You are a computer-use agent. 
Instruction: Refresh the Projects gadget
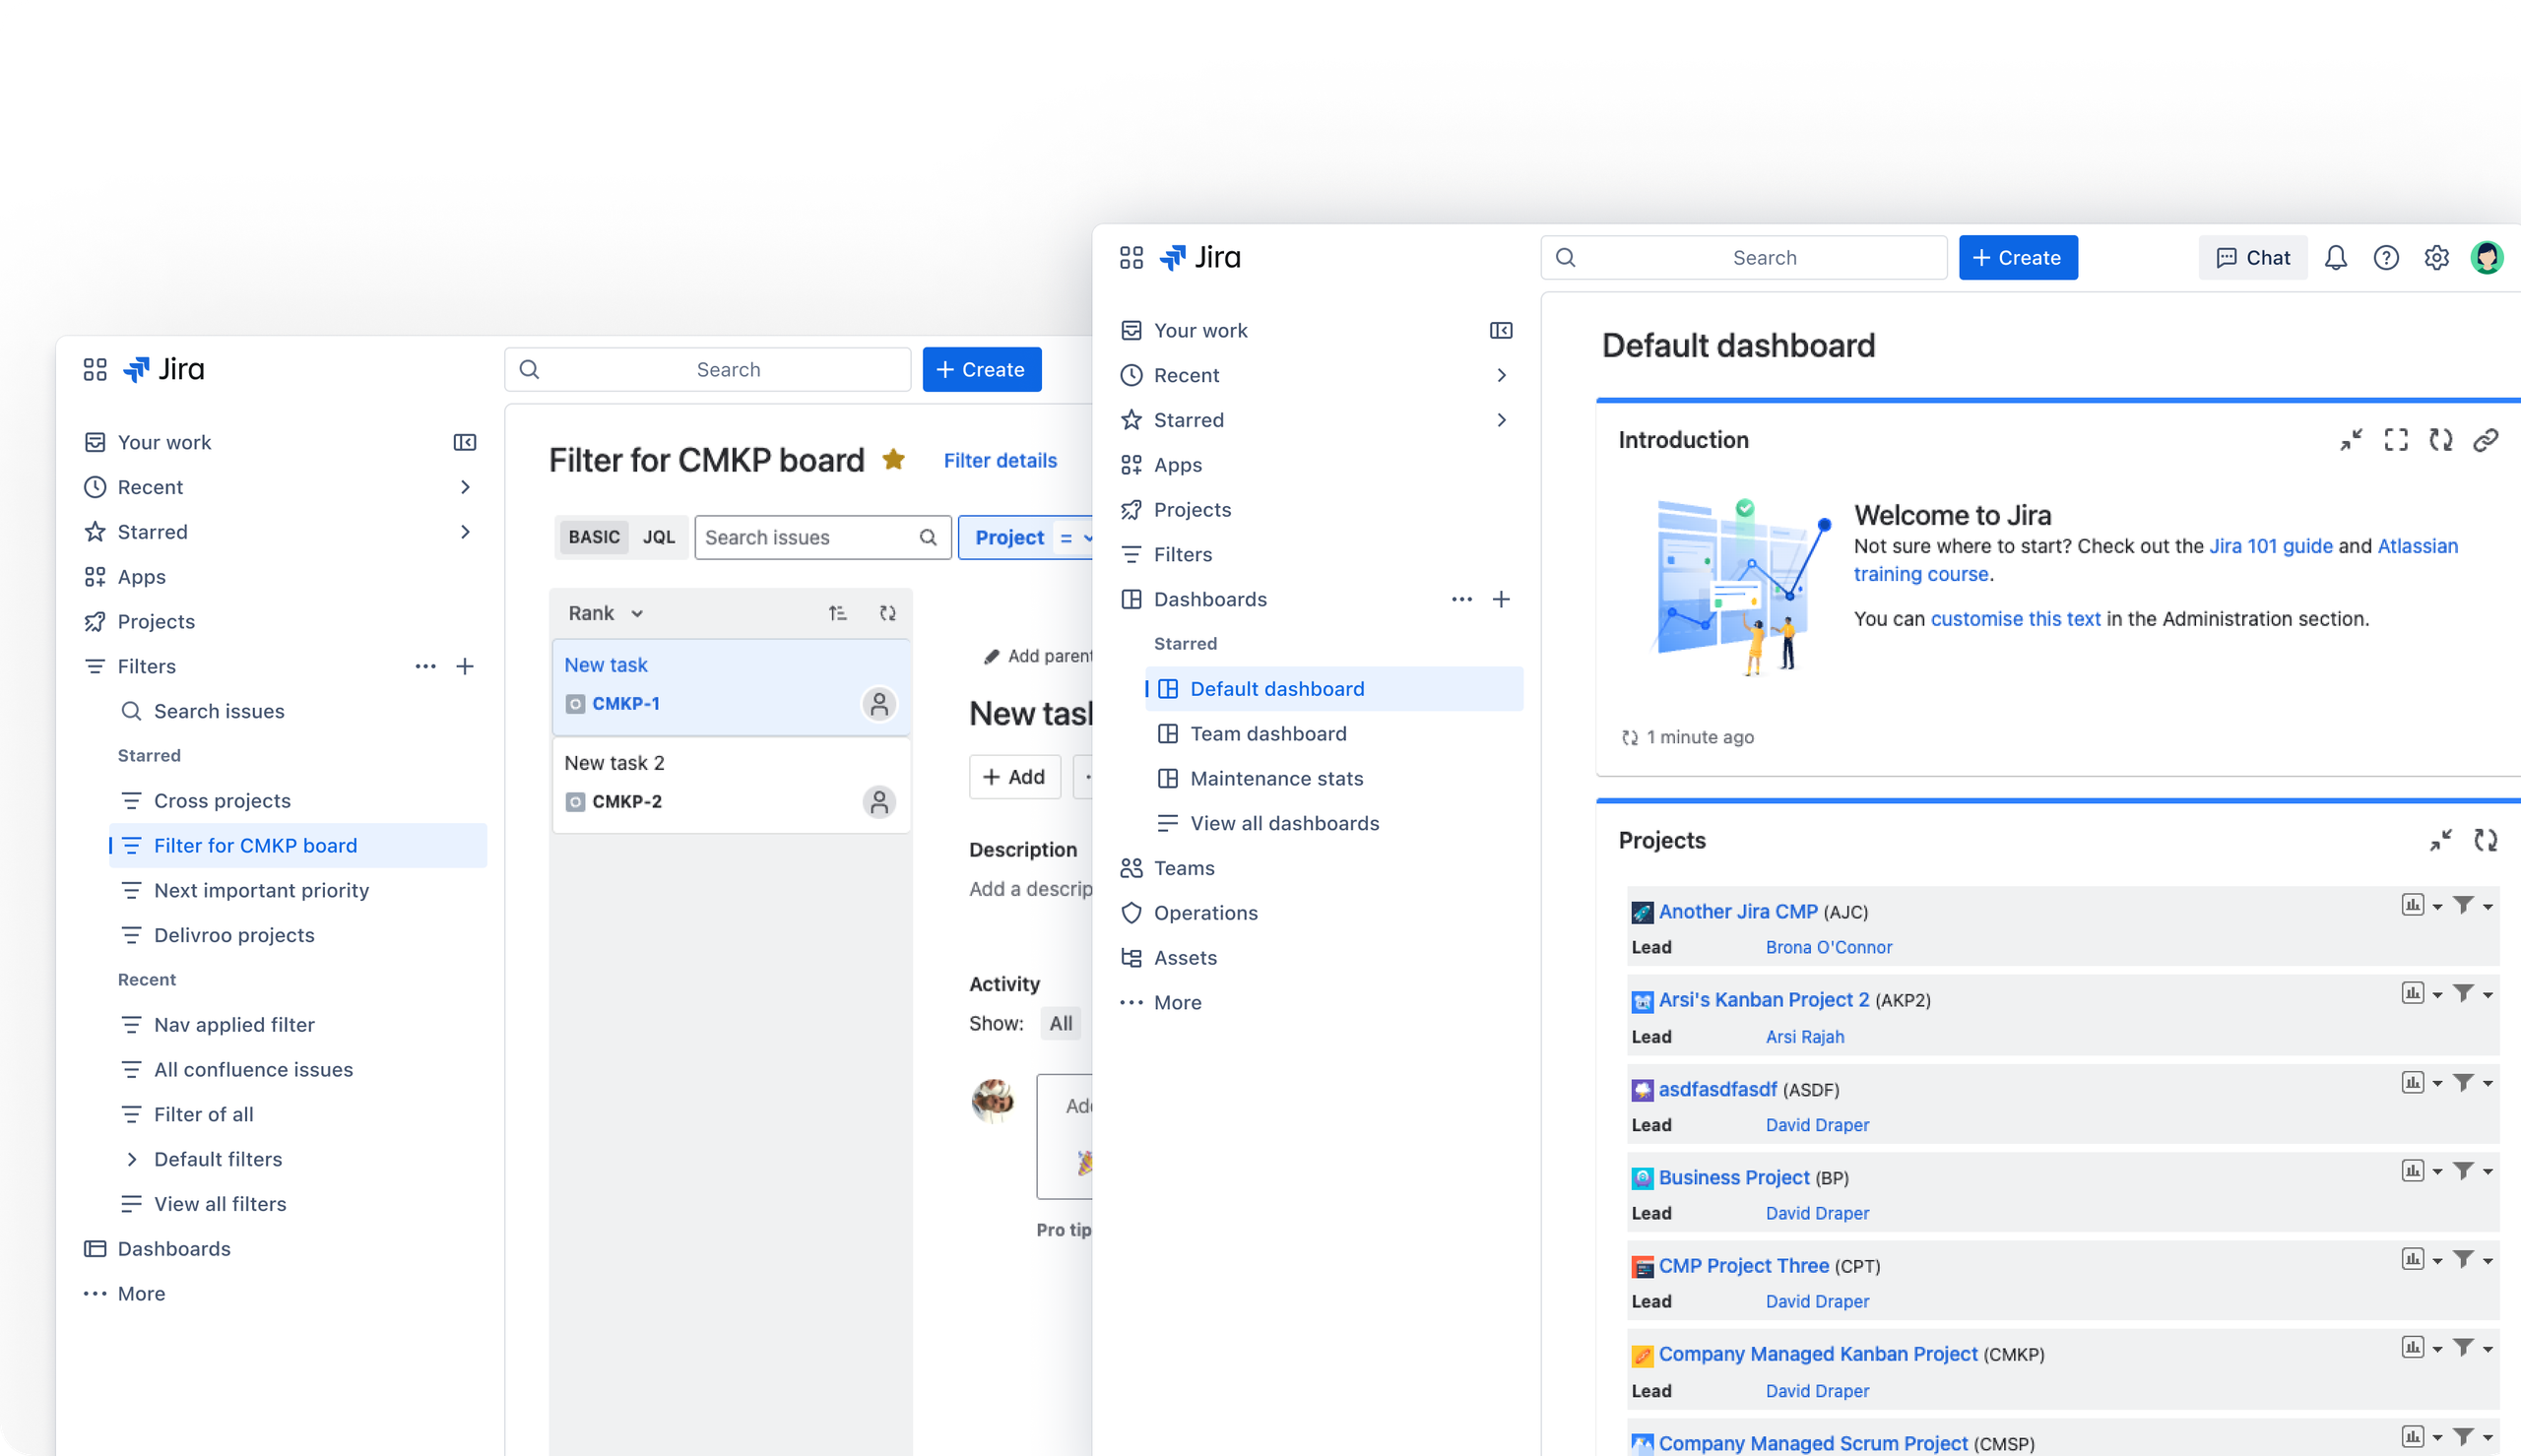(x=2486, y=840)
